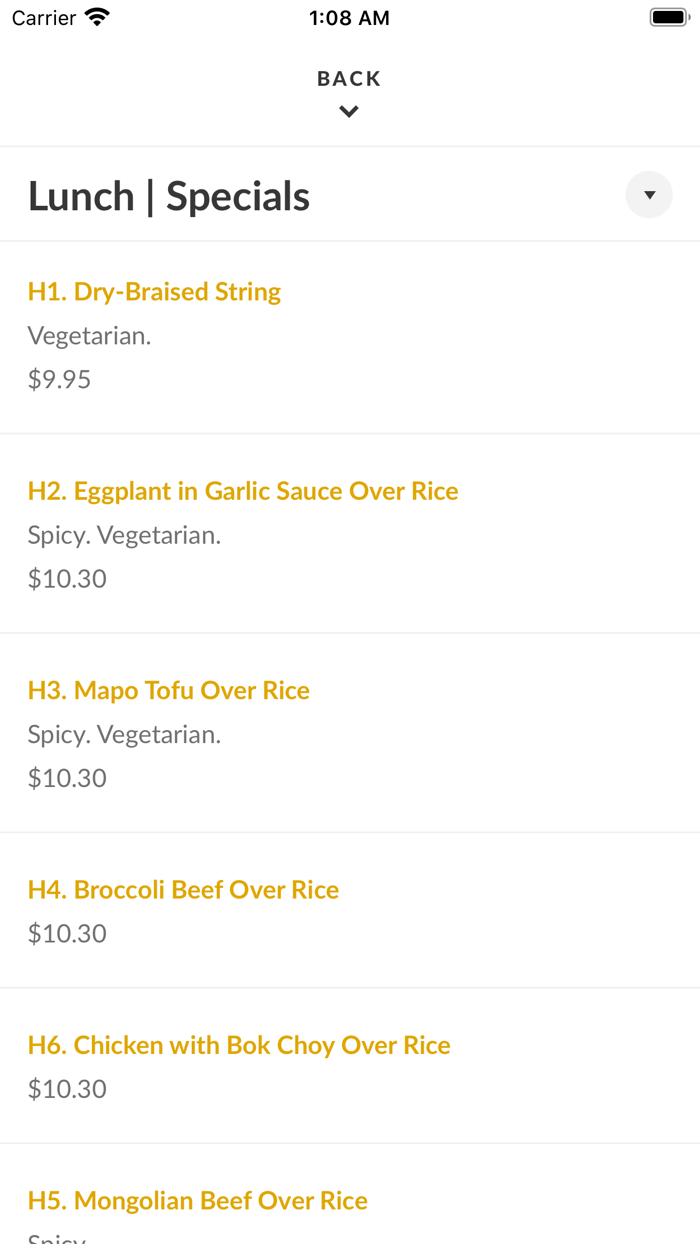
Task: Open H2. Eggplant in Garlic Sauce Over Rice
Action: pos(243,491)
